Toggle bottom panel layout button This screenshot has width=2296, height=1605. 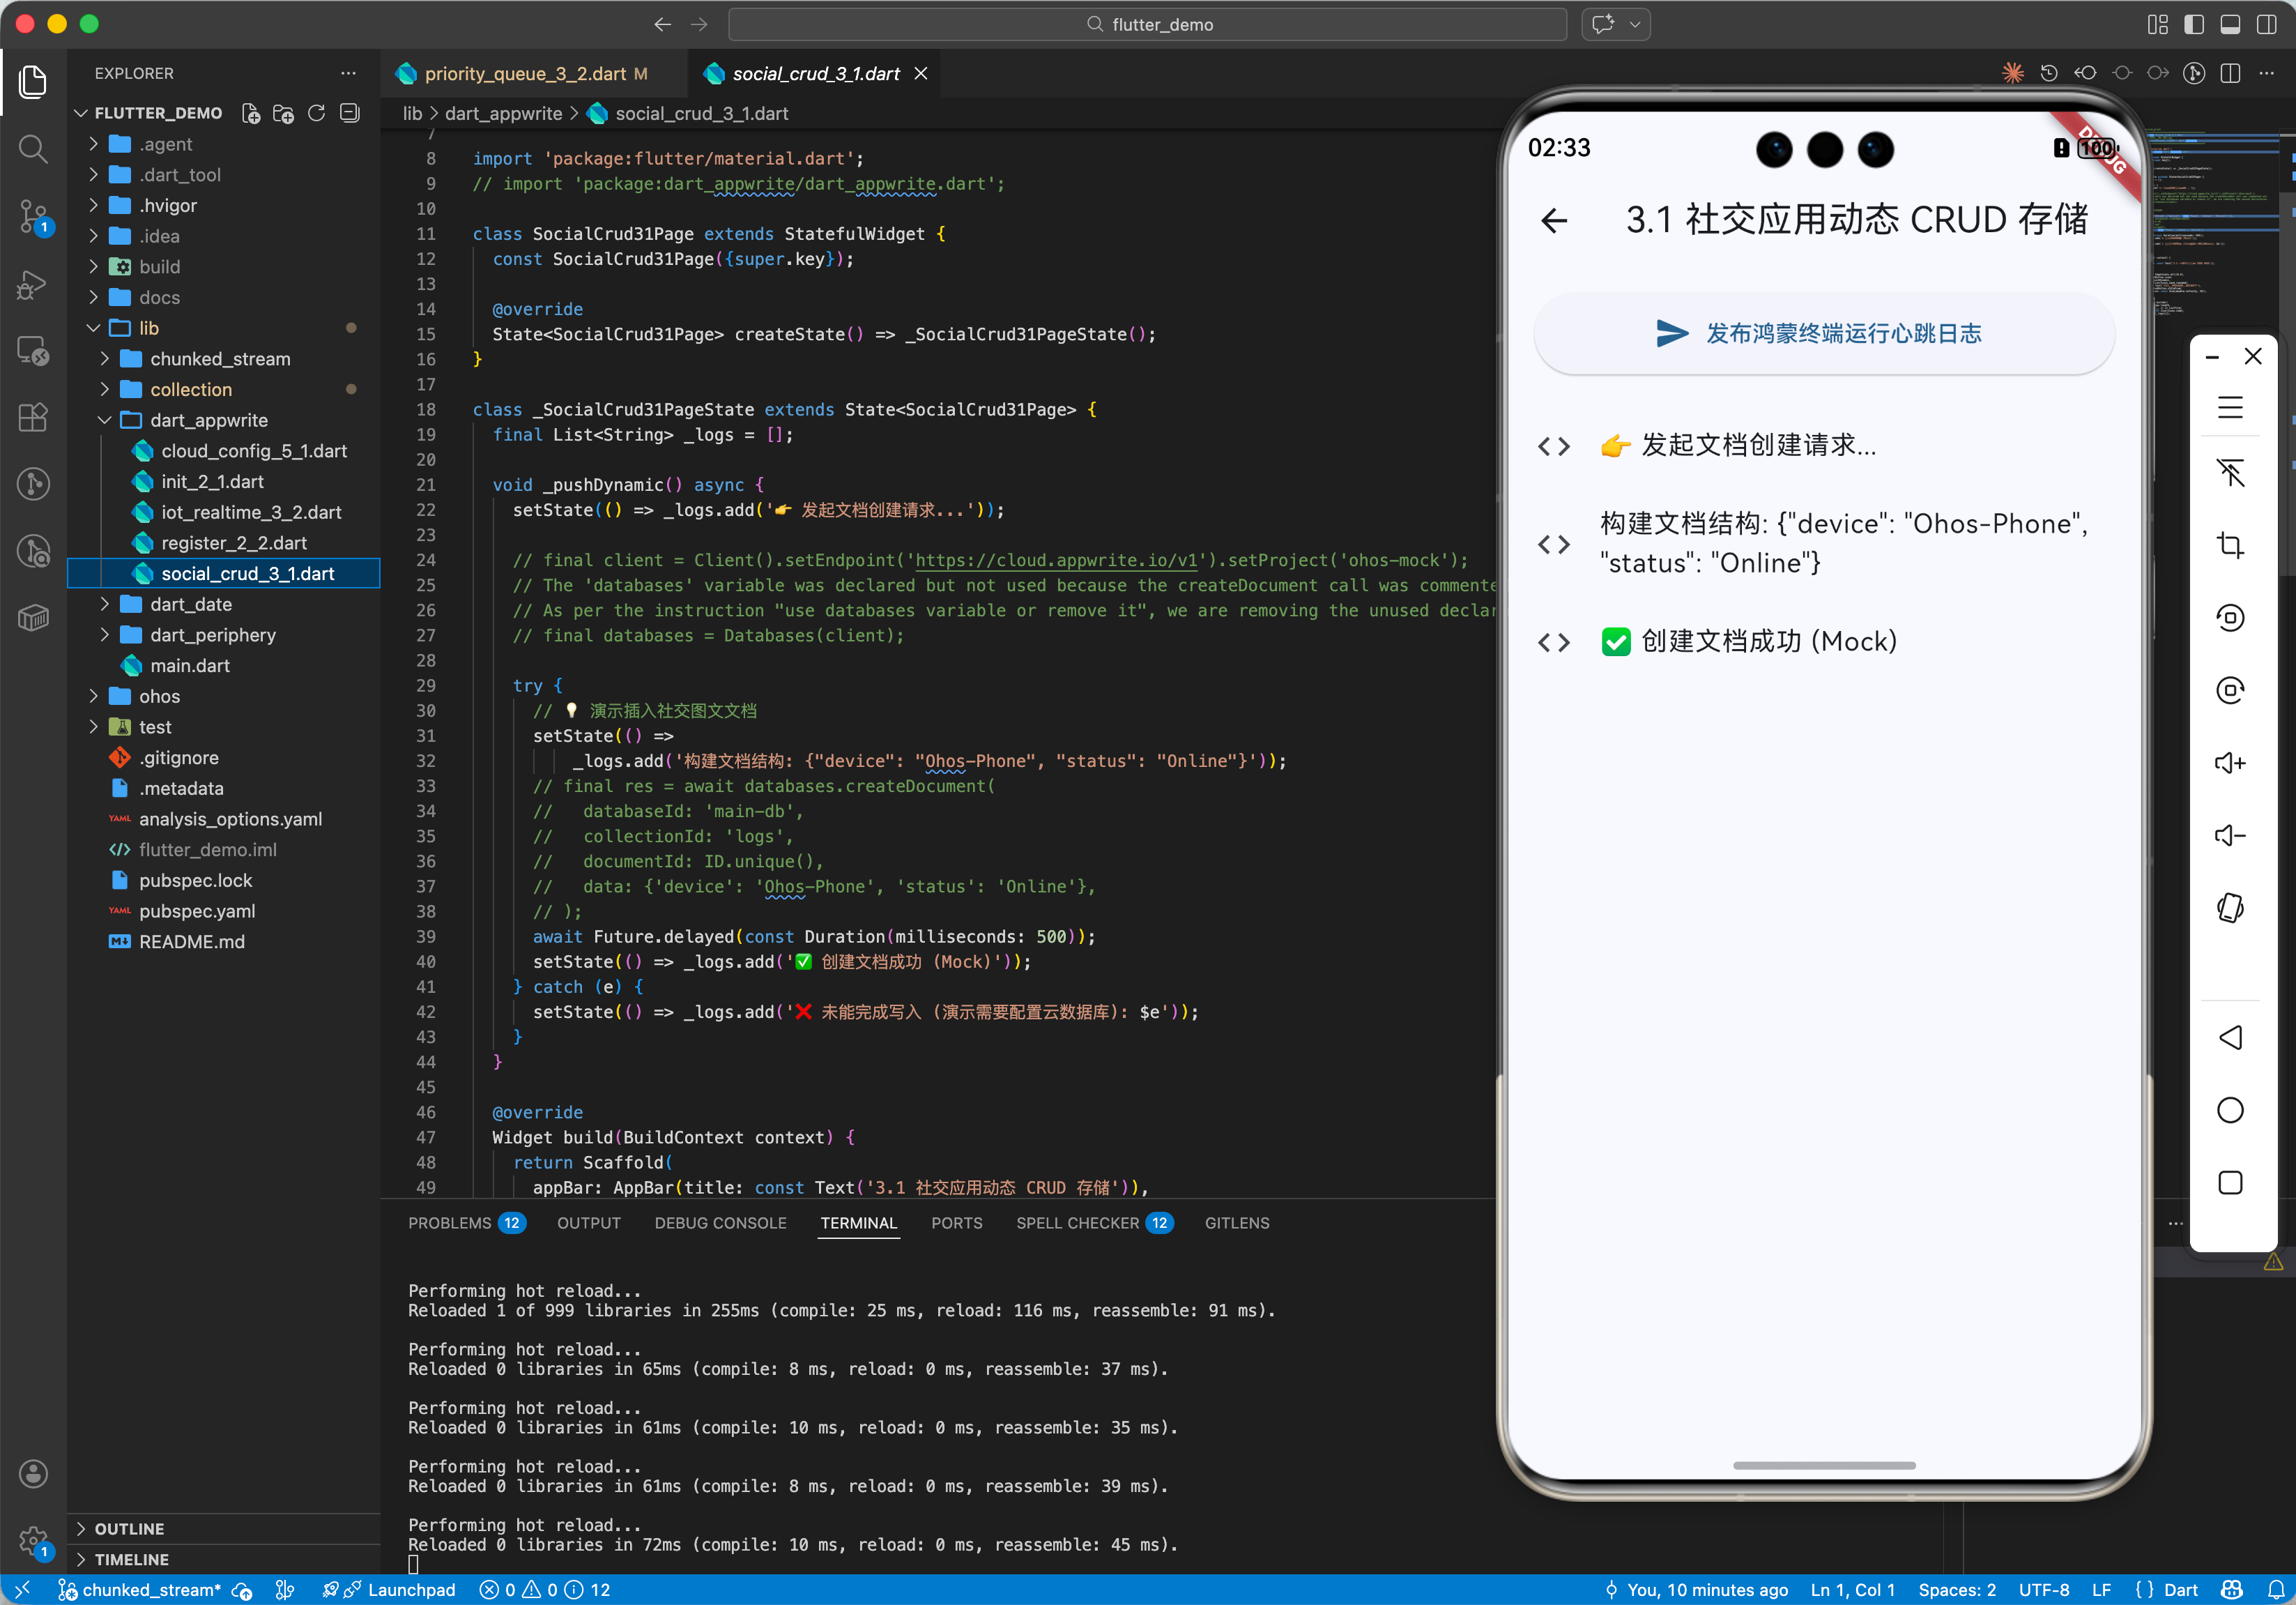coord(2230,24)
